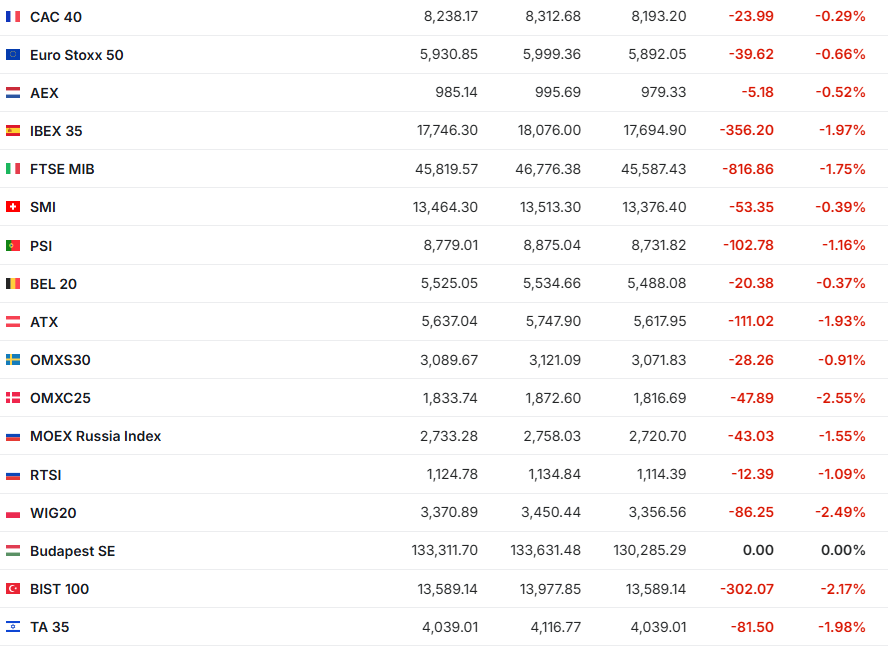The width and height of the screenshot is (888, 648).
Task: Click the Switzerland flag icon beside SMI
Action: [13, 207]
